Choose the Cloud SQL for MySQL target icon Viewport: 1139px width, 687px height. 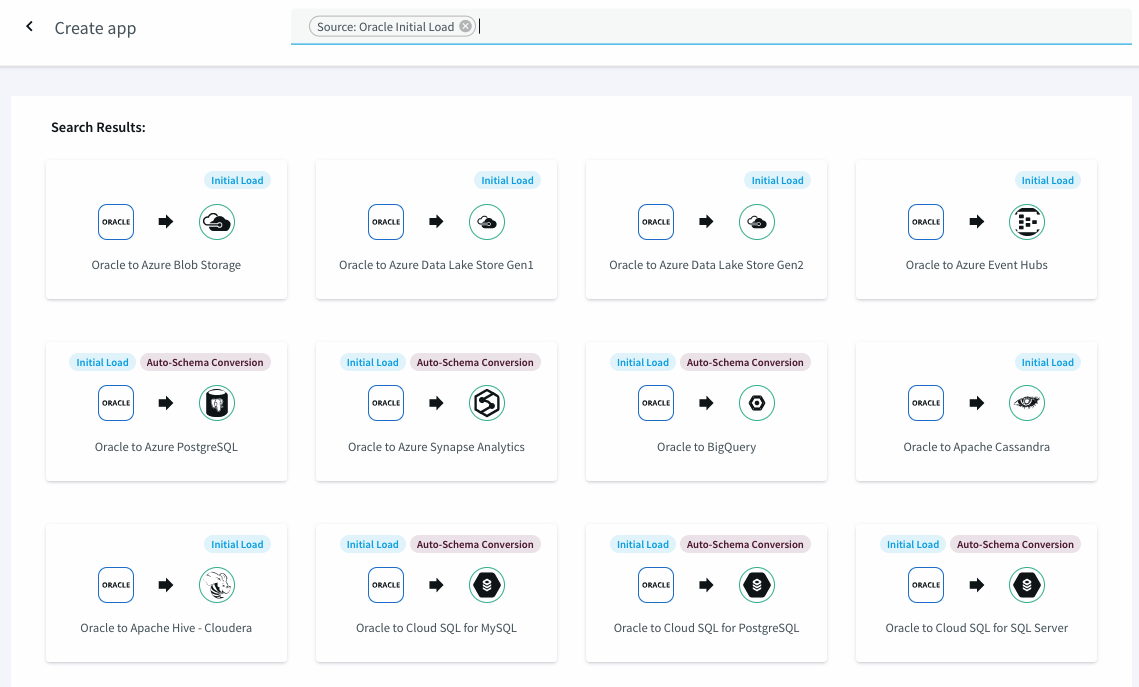click(487, 585)
